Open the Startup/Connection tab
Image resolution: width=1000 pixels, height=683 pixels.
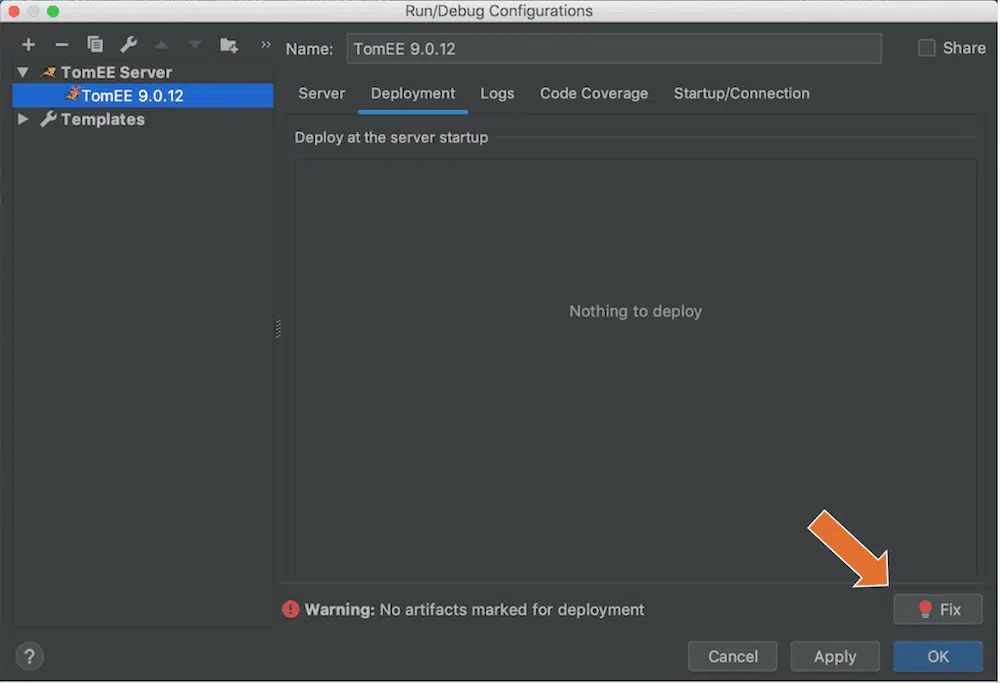[741, 93]
